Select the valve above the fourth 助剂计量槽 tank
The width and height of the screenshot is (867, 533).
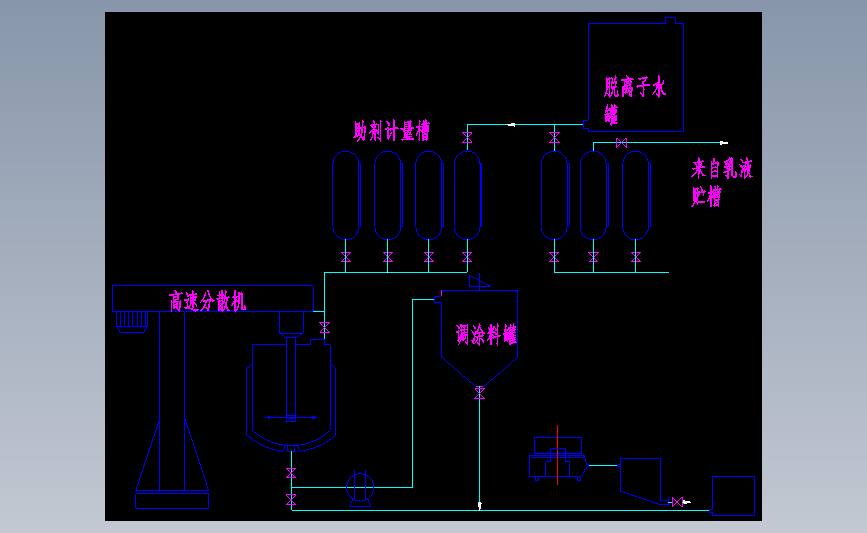point(467,138)
